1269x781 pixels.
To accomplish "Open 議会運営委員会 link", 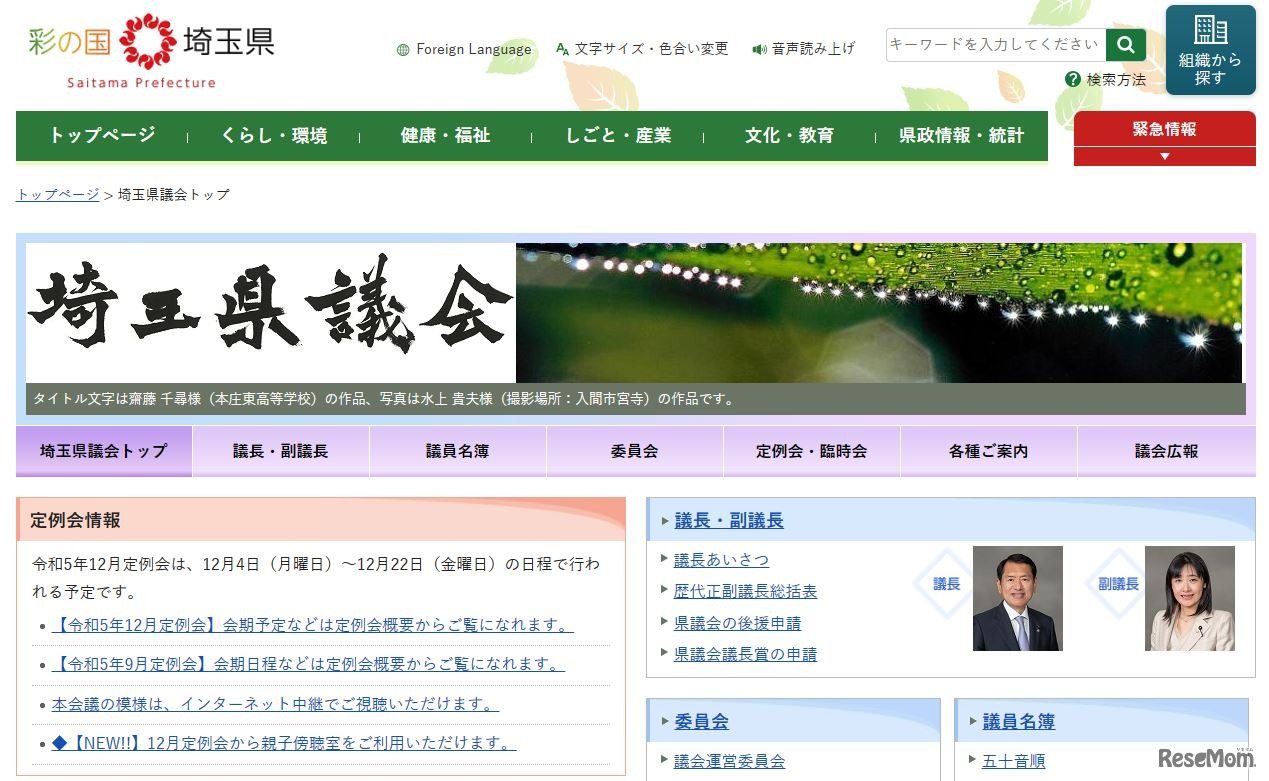I will point(729,761).
